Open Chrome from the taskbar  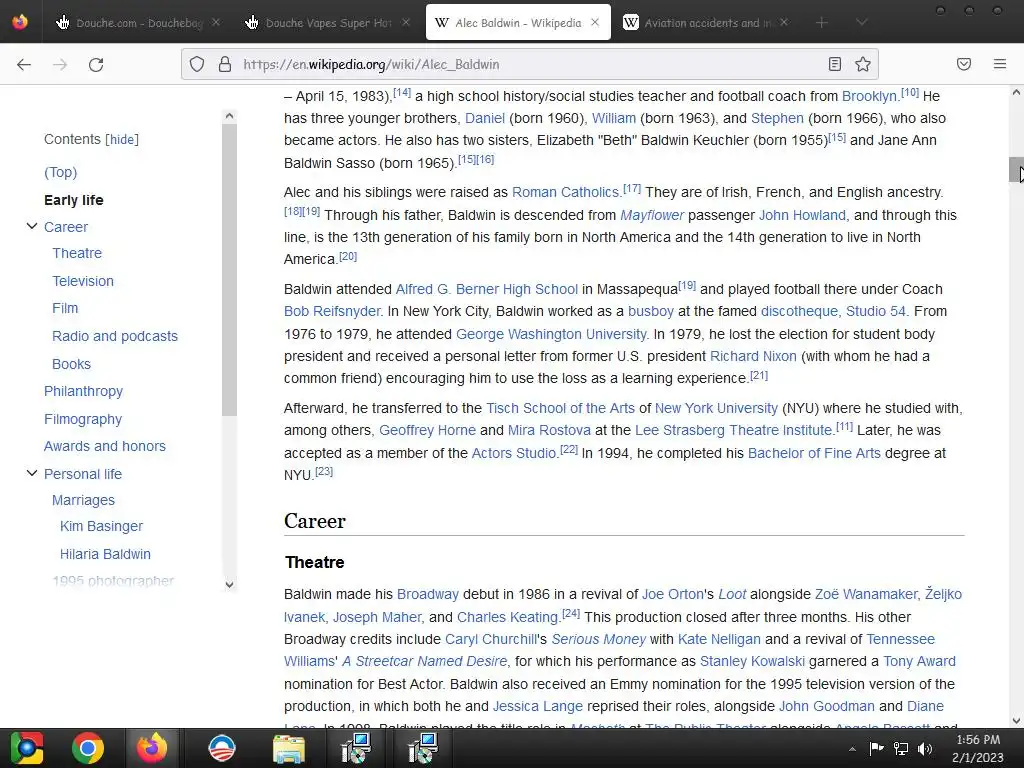tap(88, 748)
